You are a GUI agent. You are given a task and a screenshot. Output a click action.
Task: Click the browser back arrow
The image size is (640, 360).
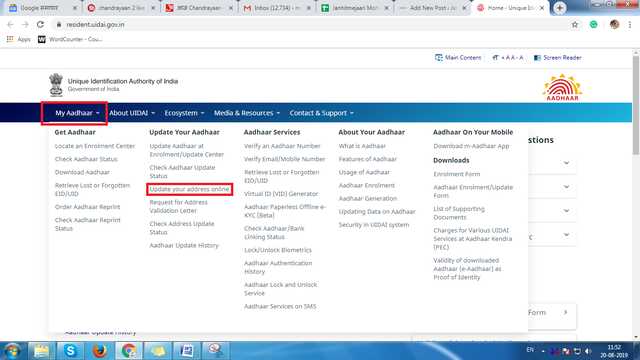pyautogui.click(x=10, y=24)
